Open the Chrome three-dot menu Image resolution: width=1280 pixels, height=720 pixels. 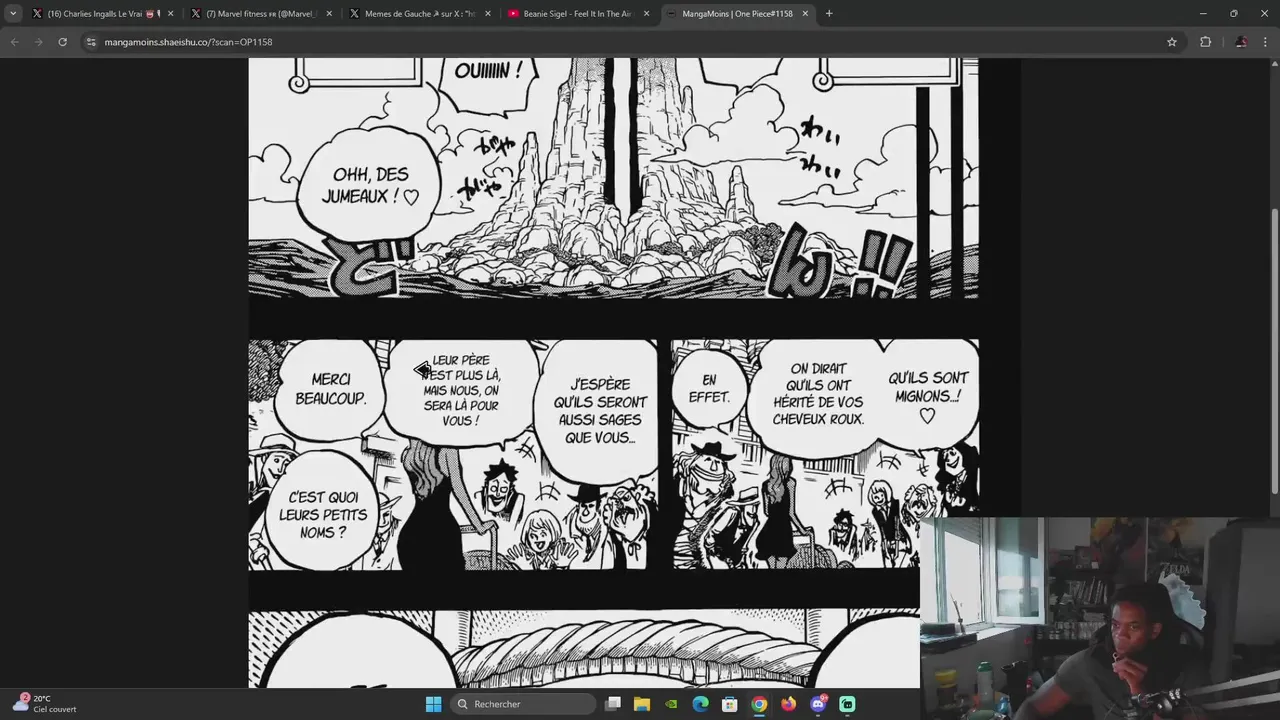[1266, 42]
